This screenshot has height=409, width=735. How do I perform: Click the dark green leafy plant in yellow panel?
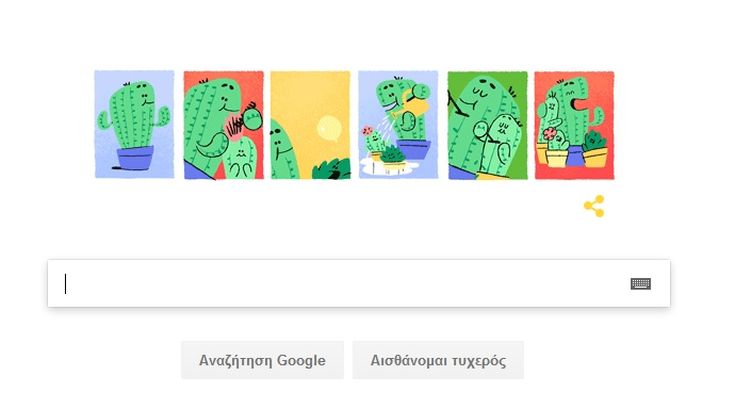332,169
